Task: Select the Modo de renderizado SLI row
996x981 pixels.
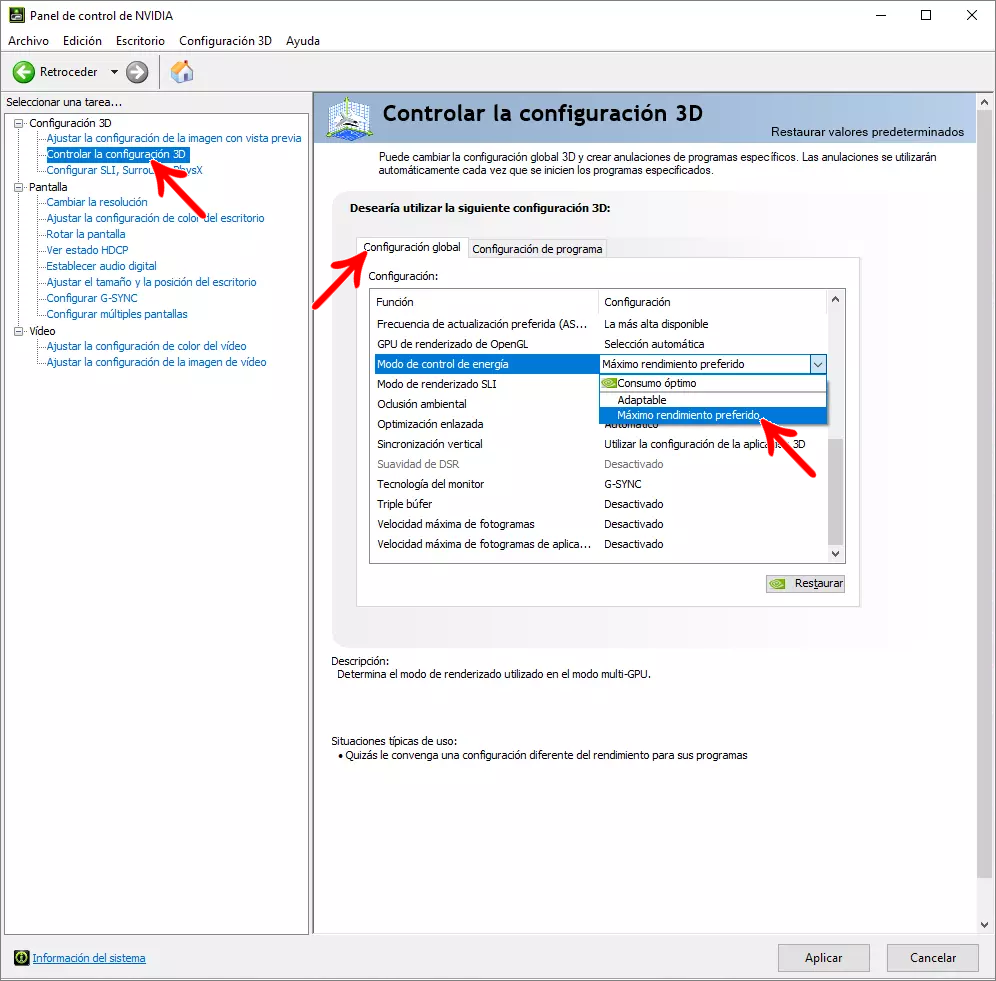Action: (487, 384)
